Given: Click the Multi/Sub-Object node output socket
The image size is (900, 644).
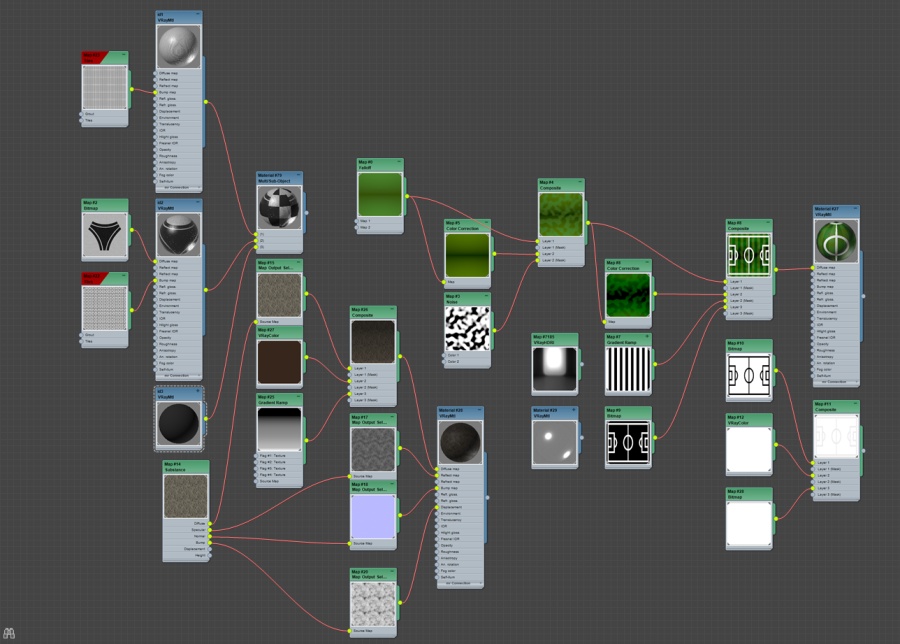Looking at the screenshot, I should (x=307, y=212).
